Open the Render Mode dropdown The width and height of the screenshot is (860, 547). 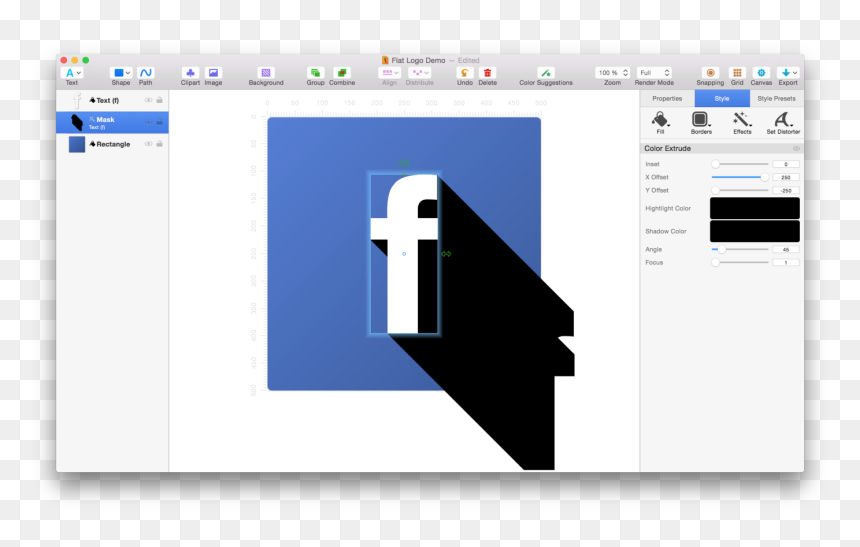click(x=654, y=72)
